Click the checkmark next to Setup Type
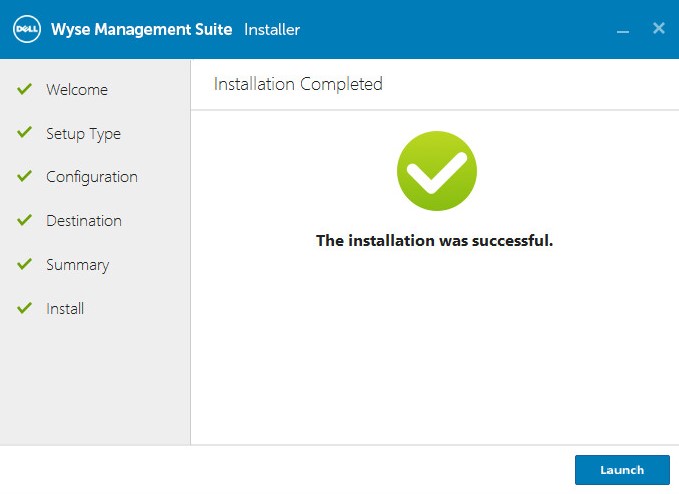This screenshot has width=679, height=494. coord(24,133)
